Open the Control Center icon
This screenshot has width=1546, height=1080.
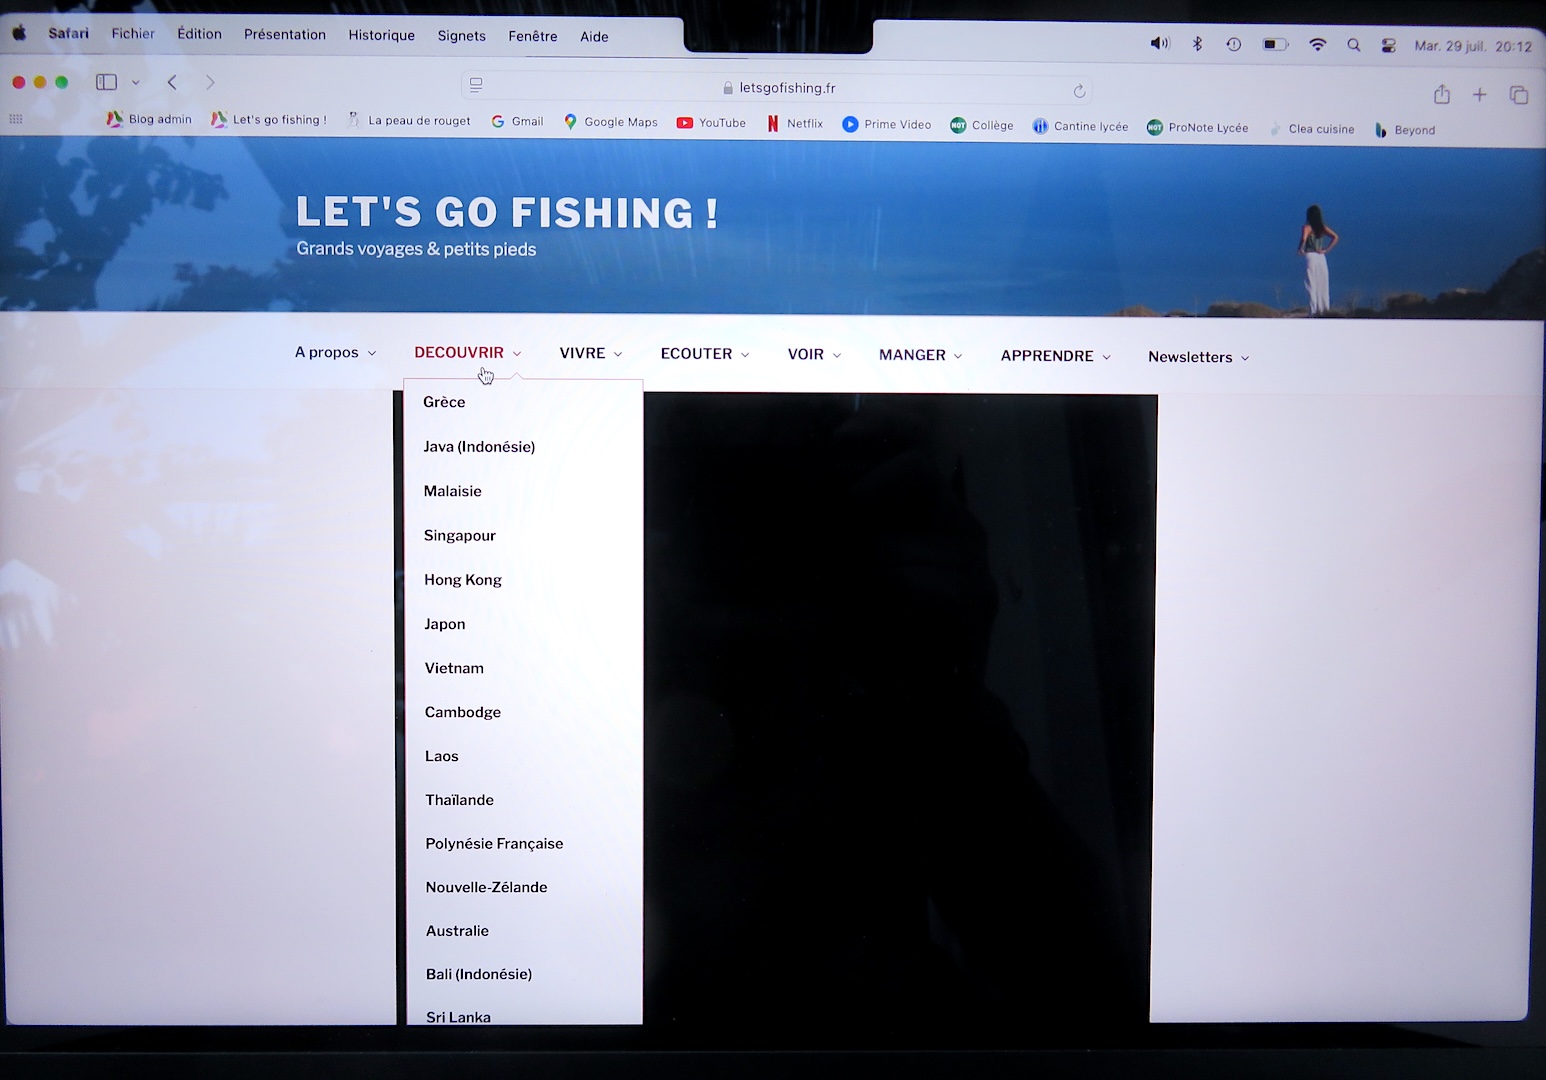[1388, 46]
